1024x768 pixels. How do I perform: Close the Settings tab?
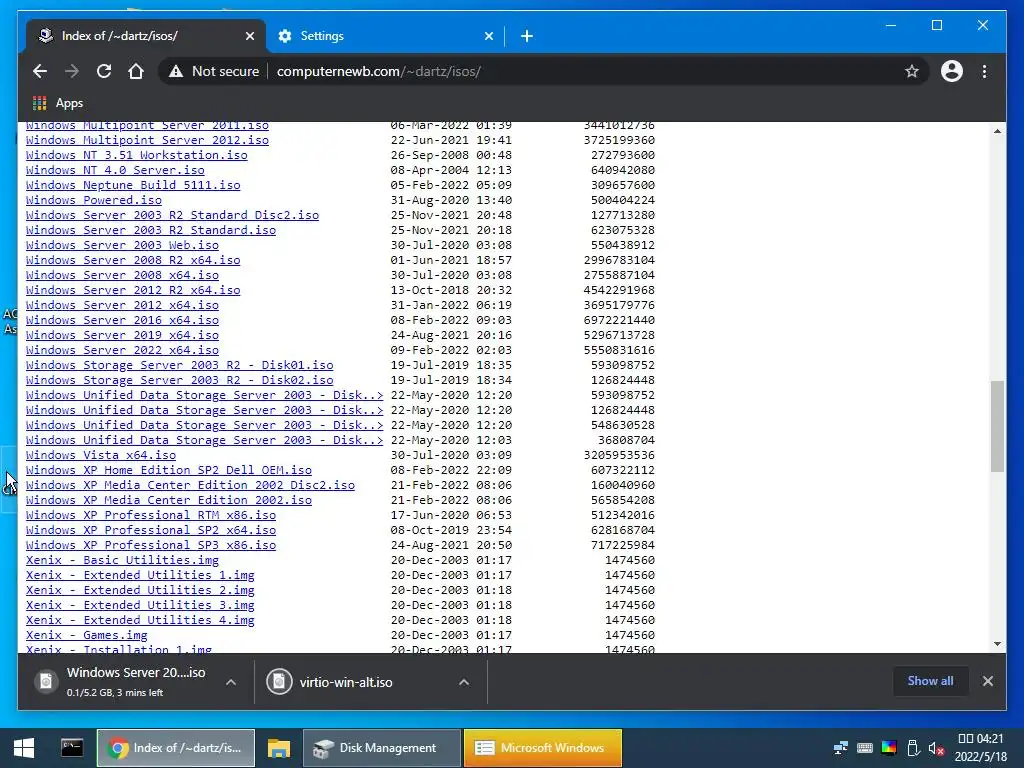click(x=488, y=36)
